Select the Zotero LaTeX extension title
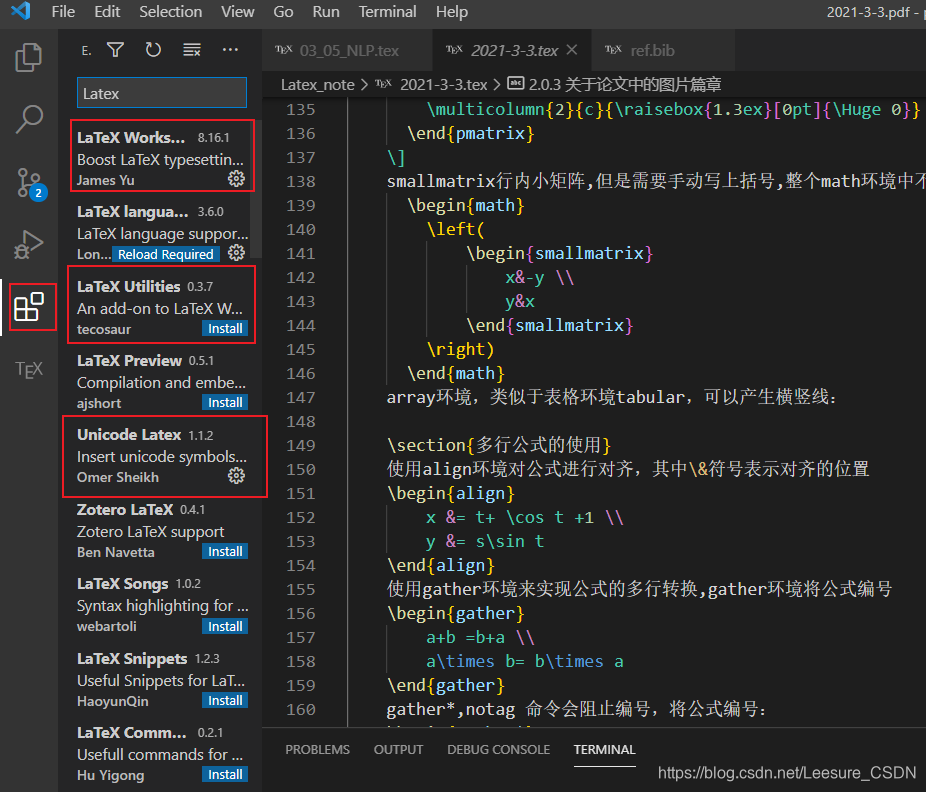This screenshot has width=926, height=792. [x=125, y=509]
